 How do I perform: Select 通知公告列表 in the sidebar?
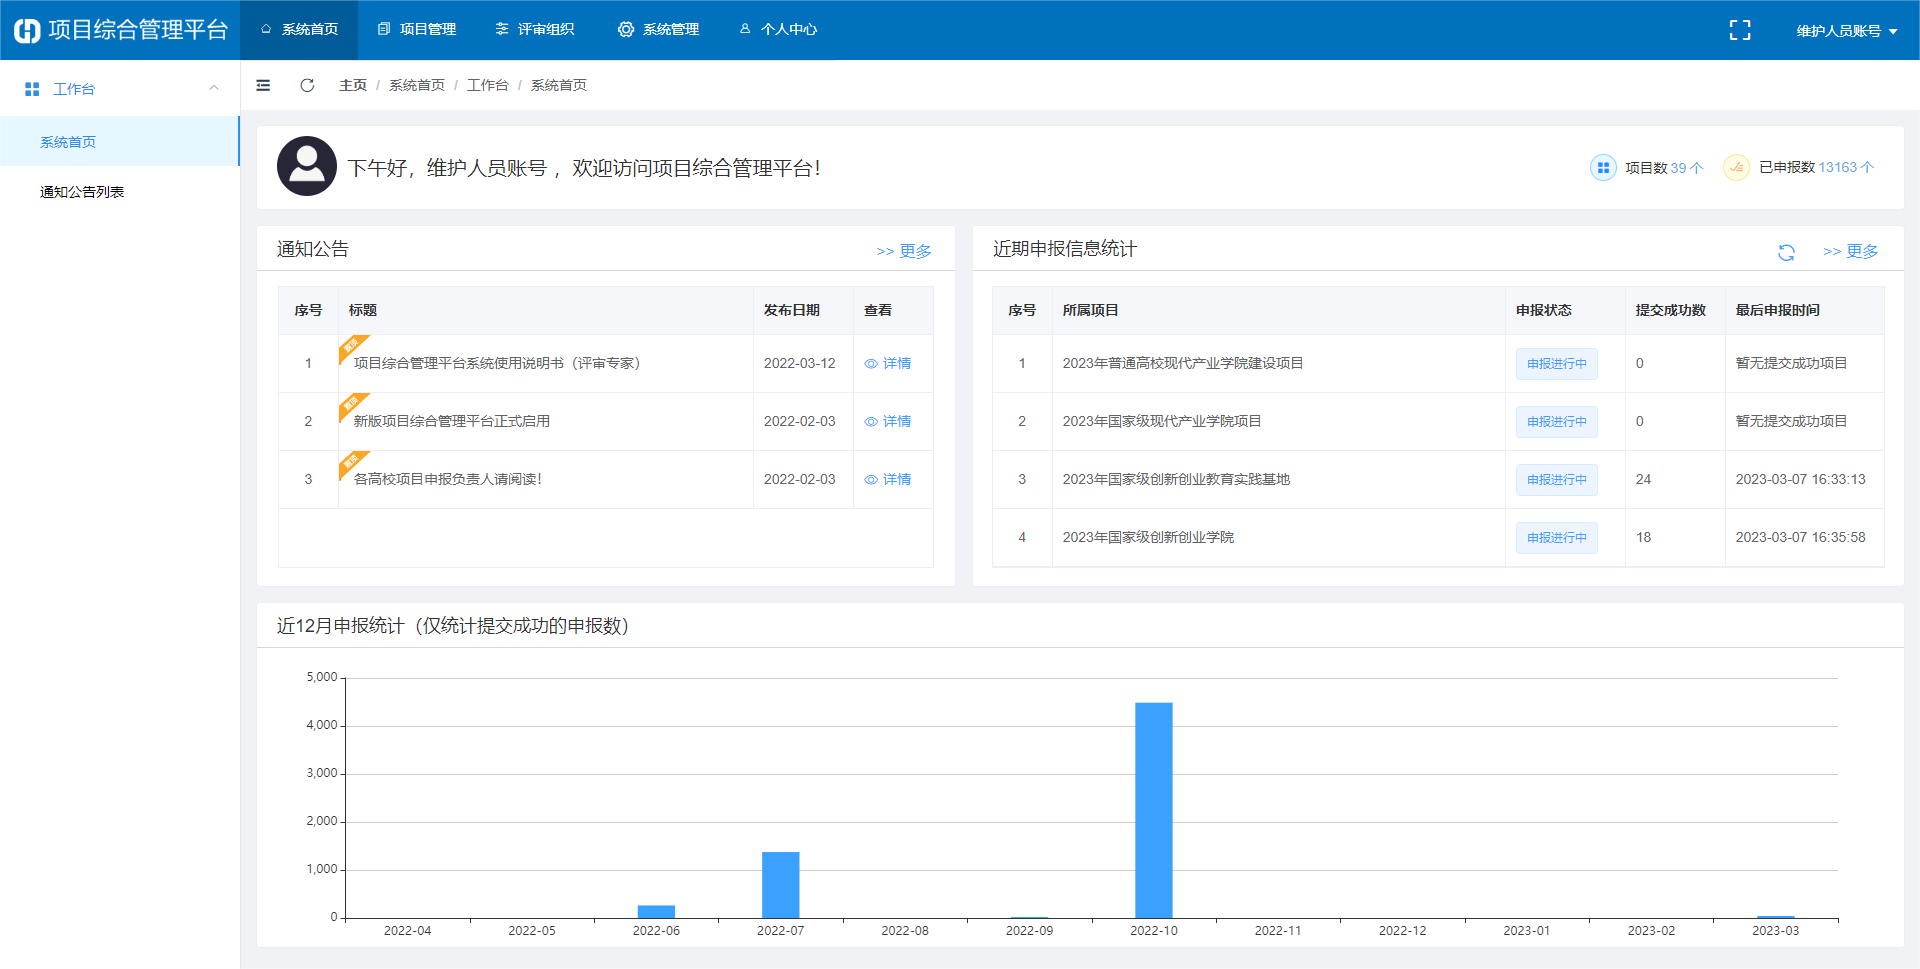tap(82, 192)
